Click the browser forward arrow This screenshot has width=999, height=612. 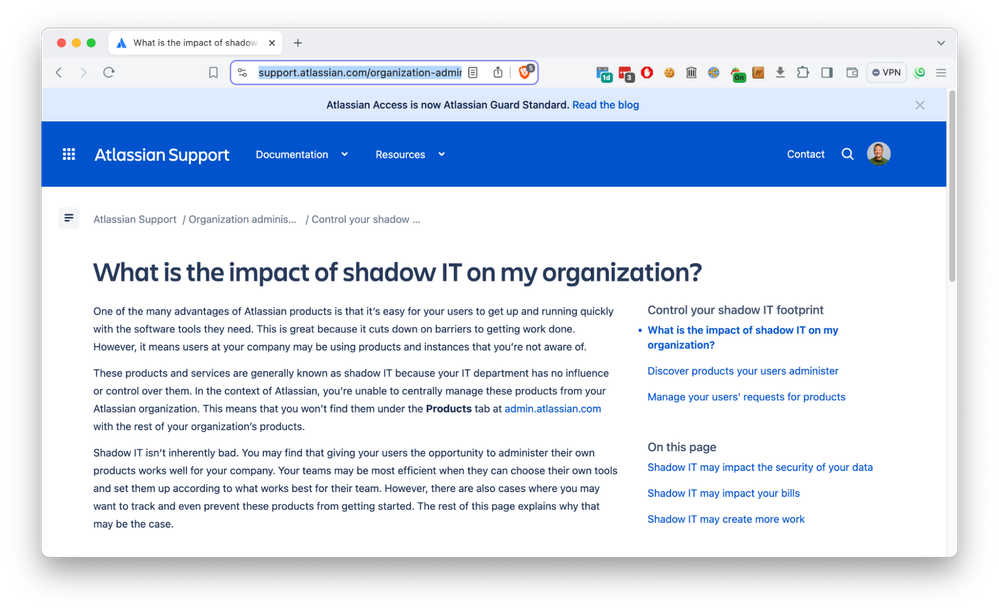(83, 73)
